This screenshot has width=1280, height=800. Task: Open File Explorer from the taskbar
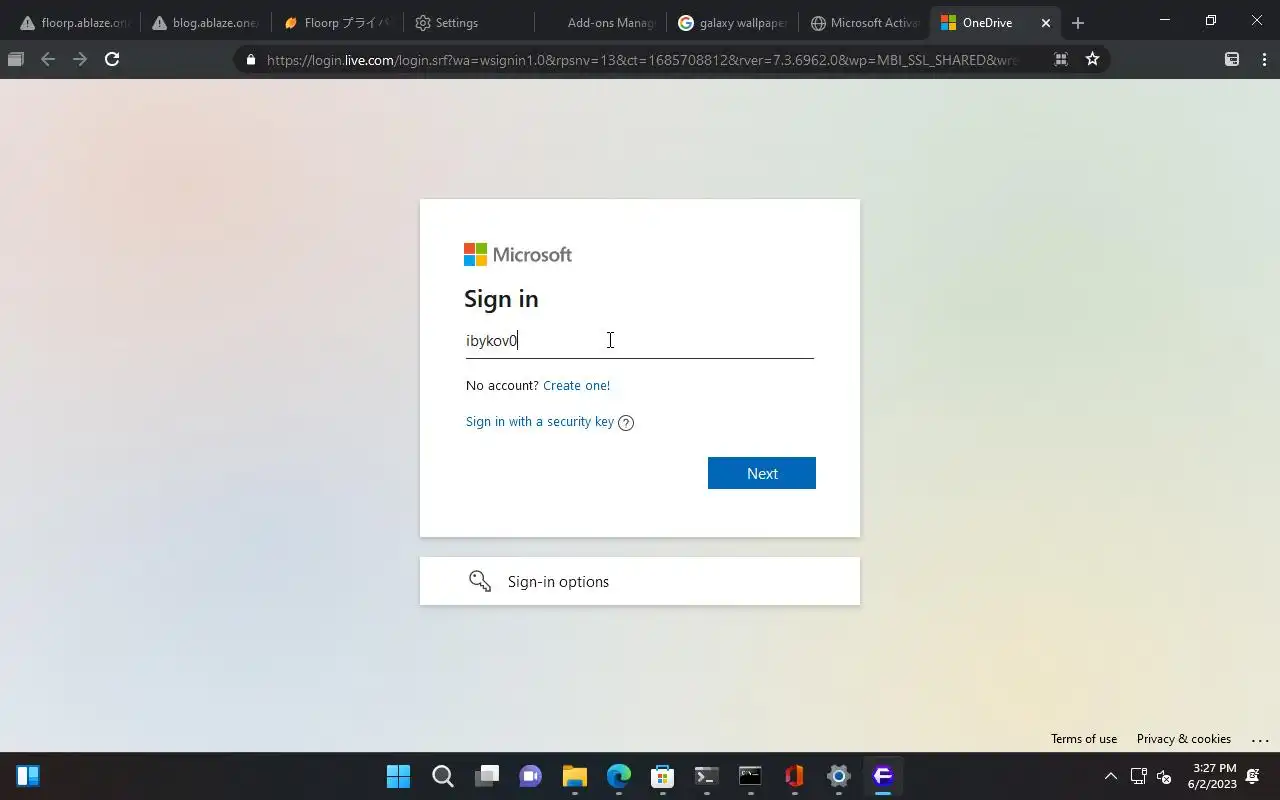574,776
